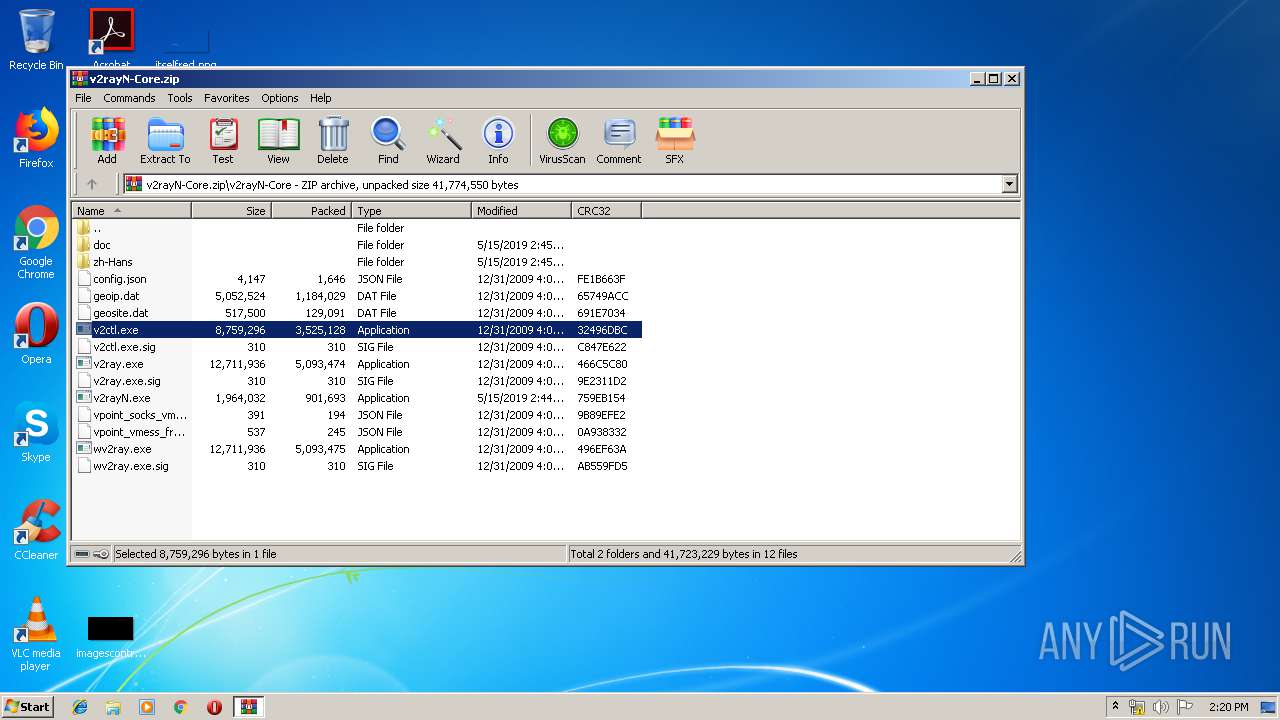Go up one folder level arrow
This screenshot has width=1280, height=720.
click(92, 184)
